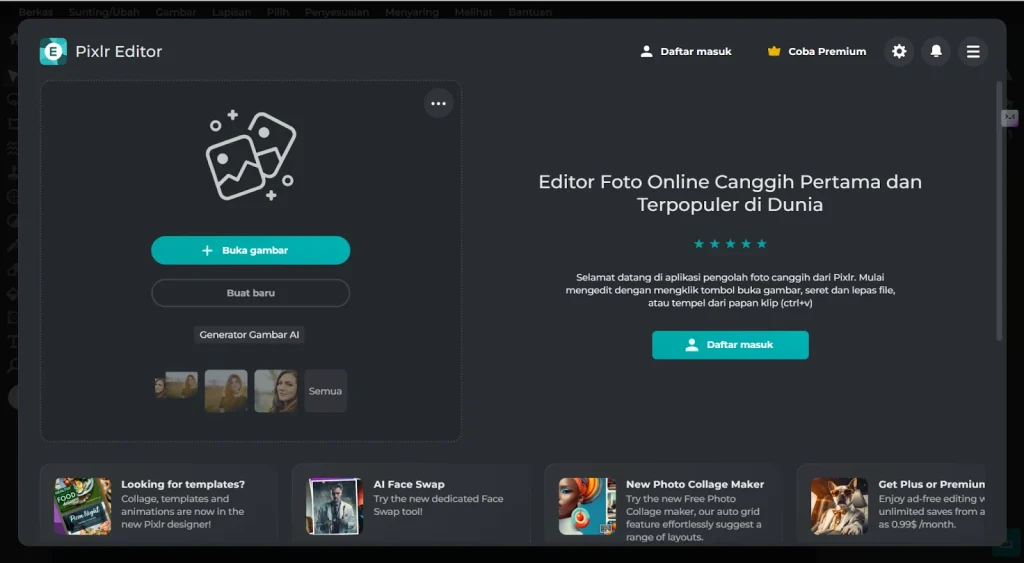Open the notifications bell

point(936,52)
